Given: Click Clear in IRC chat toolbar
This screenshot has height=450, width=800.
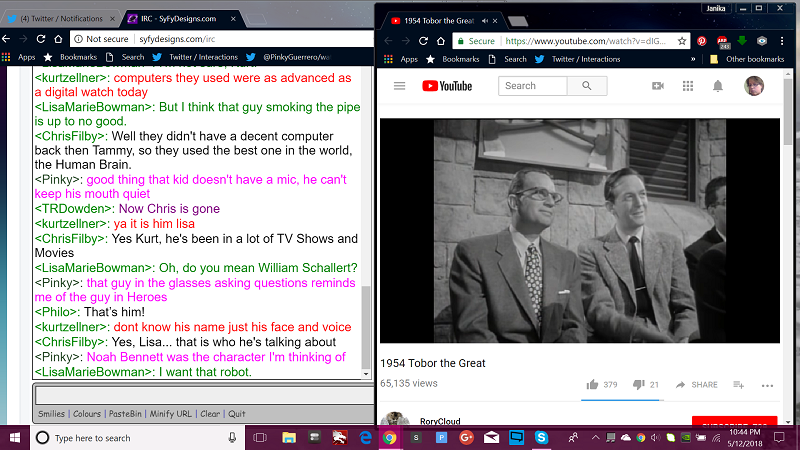Looking at the screenshot, I should tap(210, 414).
